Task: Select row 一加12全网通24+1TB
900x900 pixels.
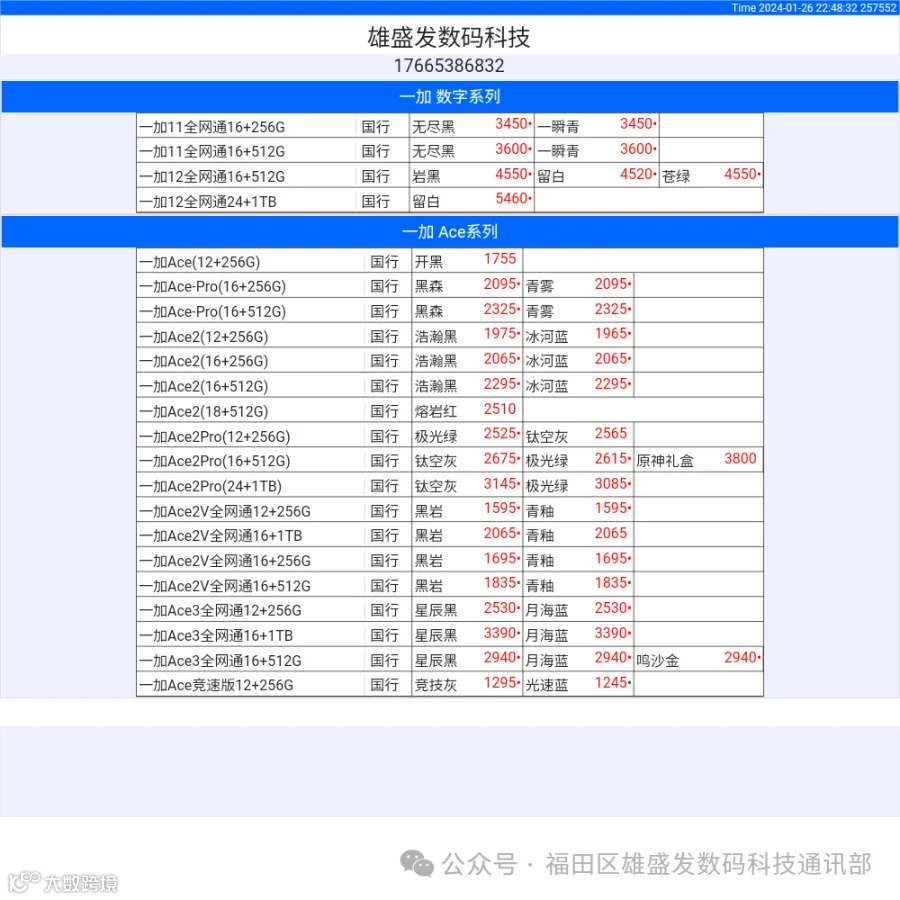Action: point(450,201)
